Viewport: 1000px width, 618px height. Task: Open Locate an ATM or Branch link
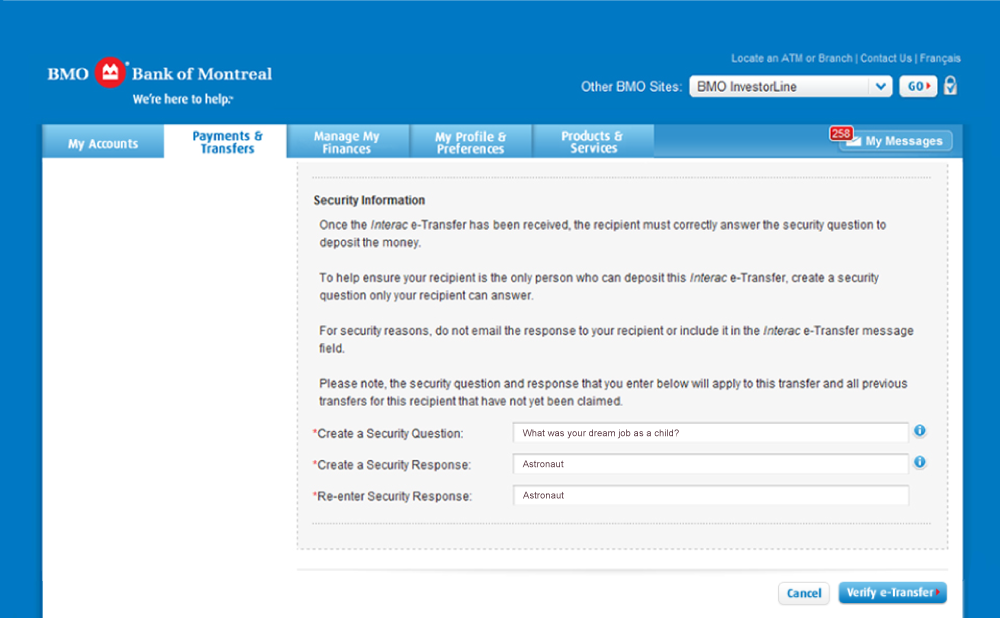(791, 58)
